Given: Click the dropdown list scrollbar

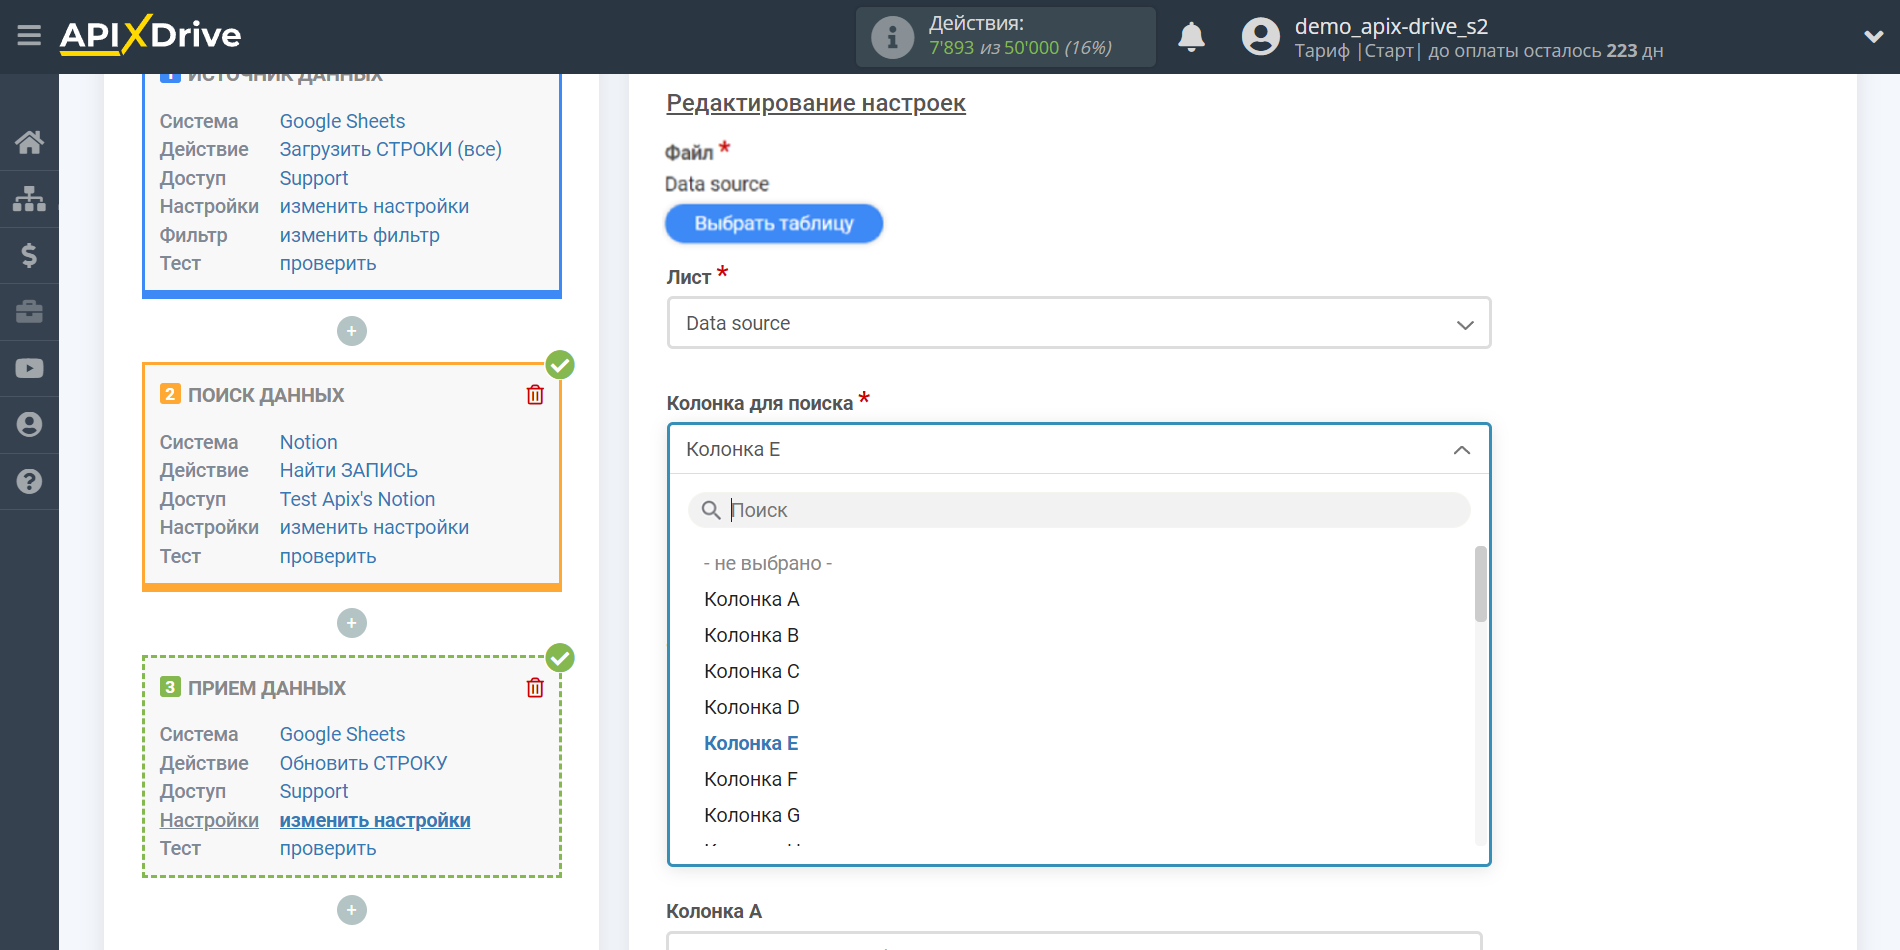Looking at the screenshot, I should [x=1481, y=584].
